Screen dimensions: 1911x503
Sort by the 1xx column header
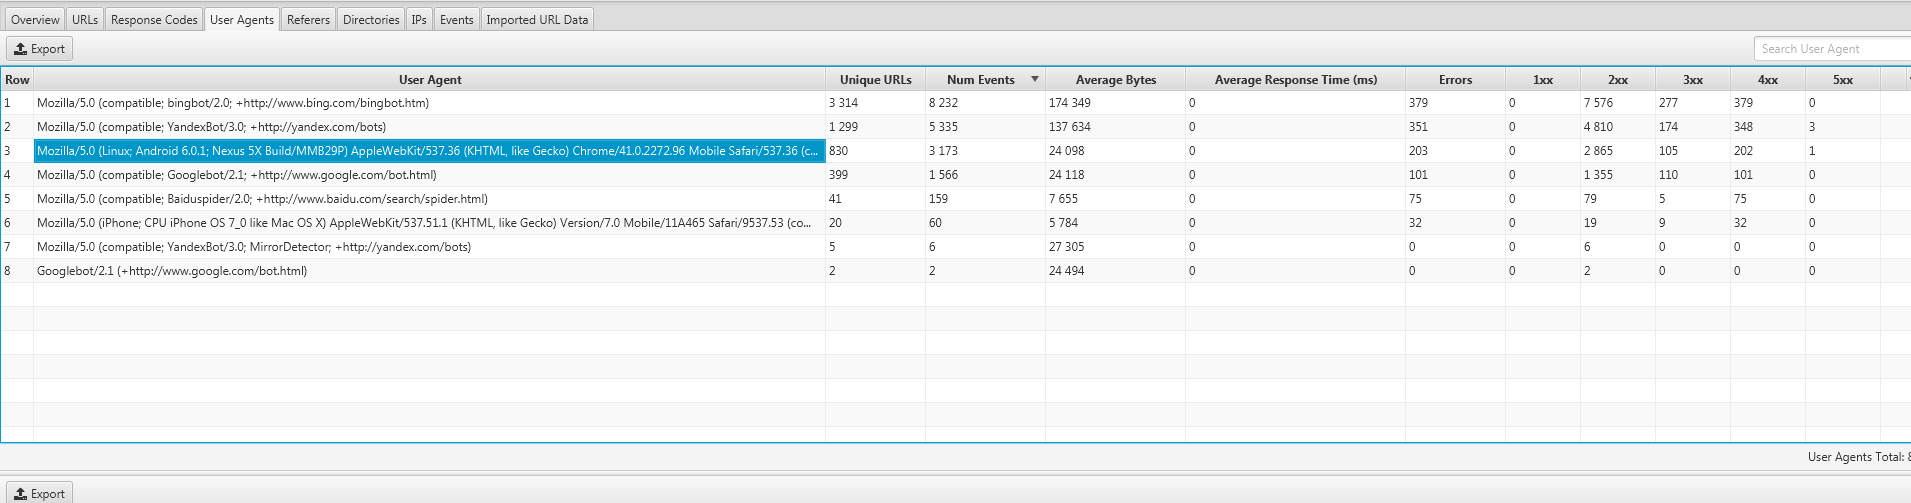pyautogui.click(x=1543, y=79)
